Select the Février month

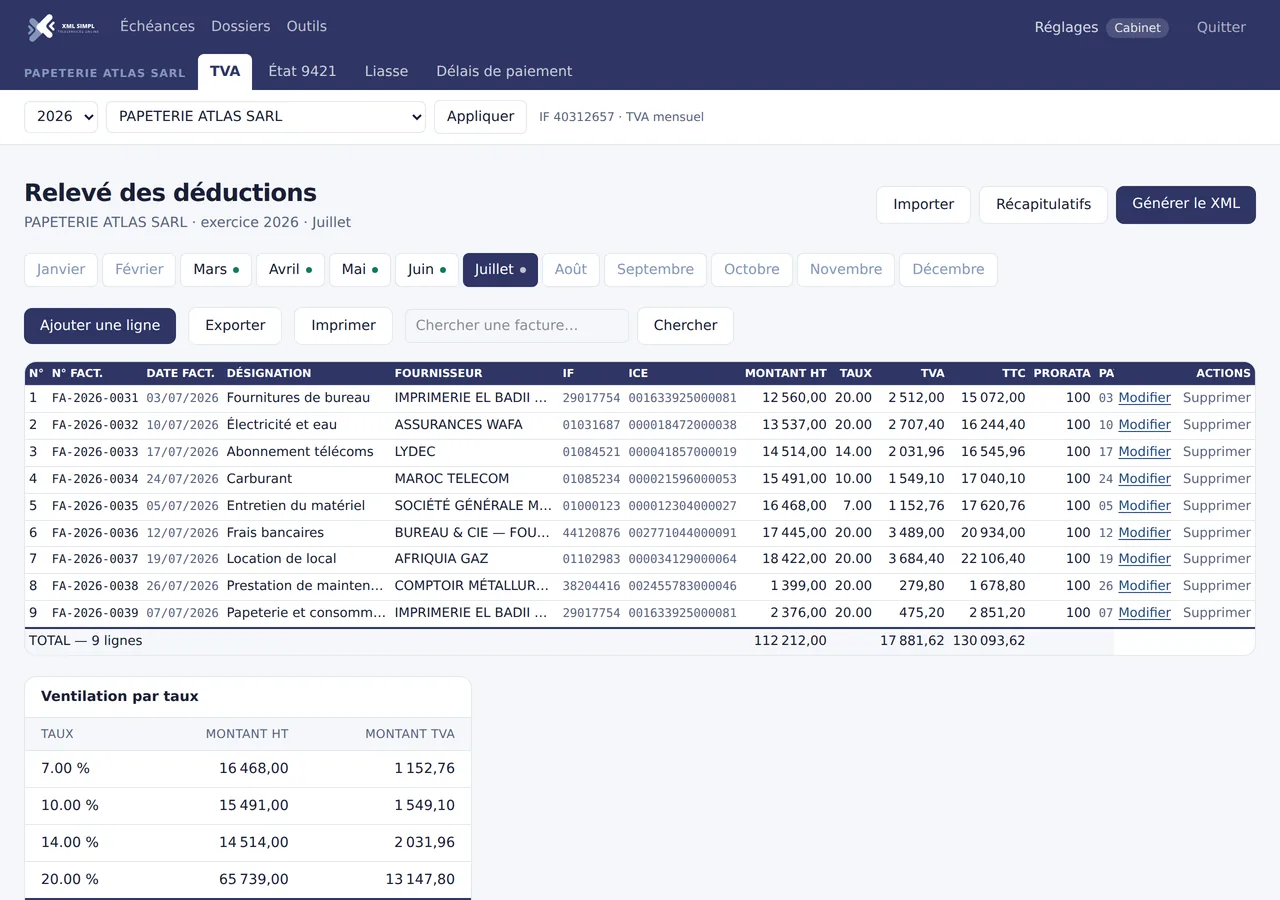[x=139, y=270]
